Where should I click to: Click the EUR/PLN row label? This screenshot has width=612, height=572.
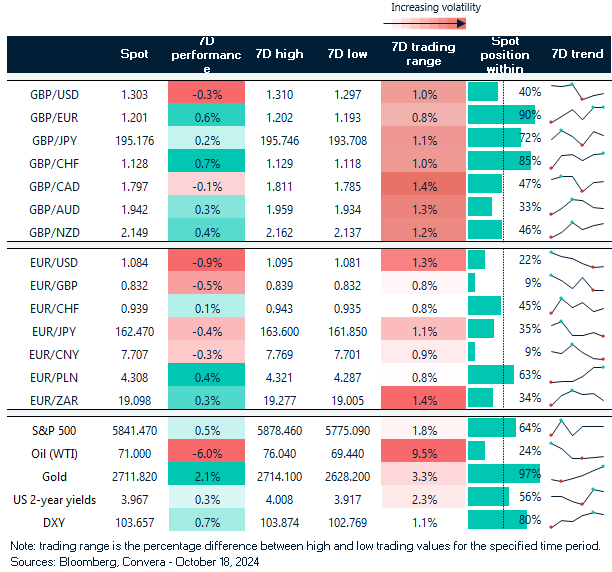[x=58, y=376]
